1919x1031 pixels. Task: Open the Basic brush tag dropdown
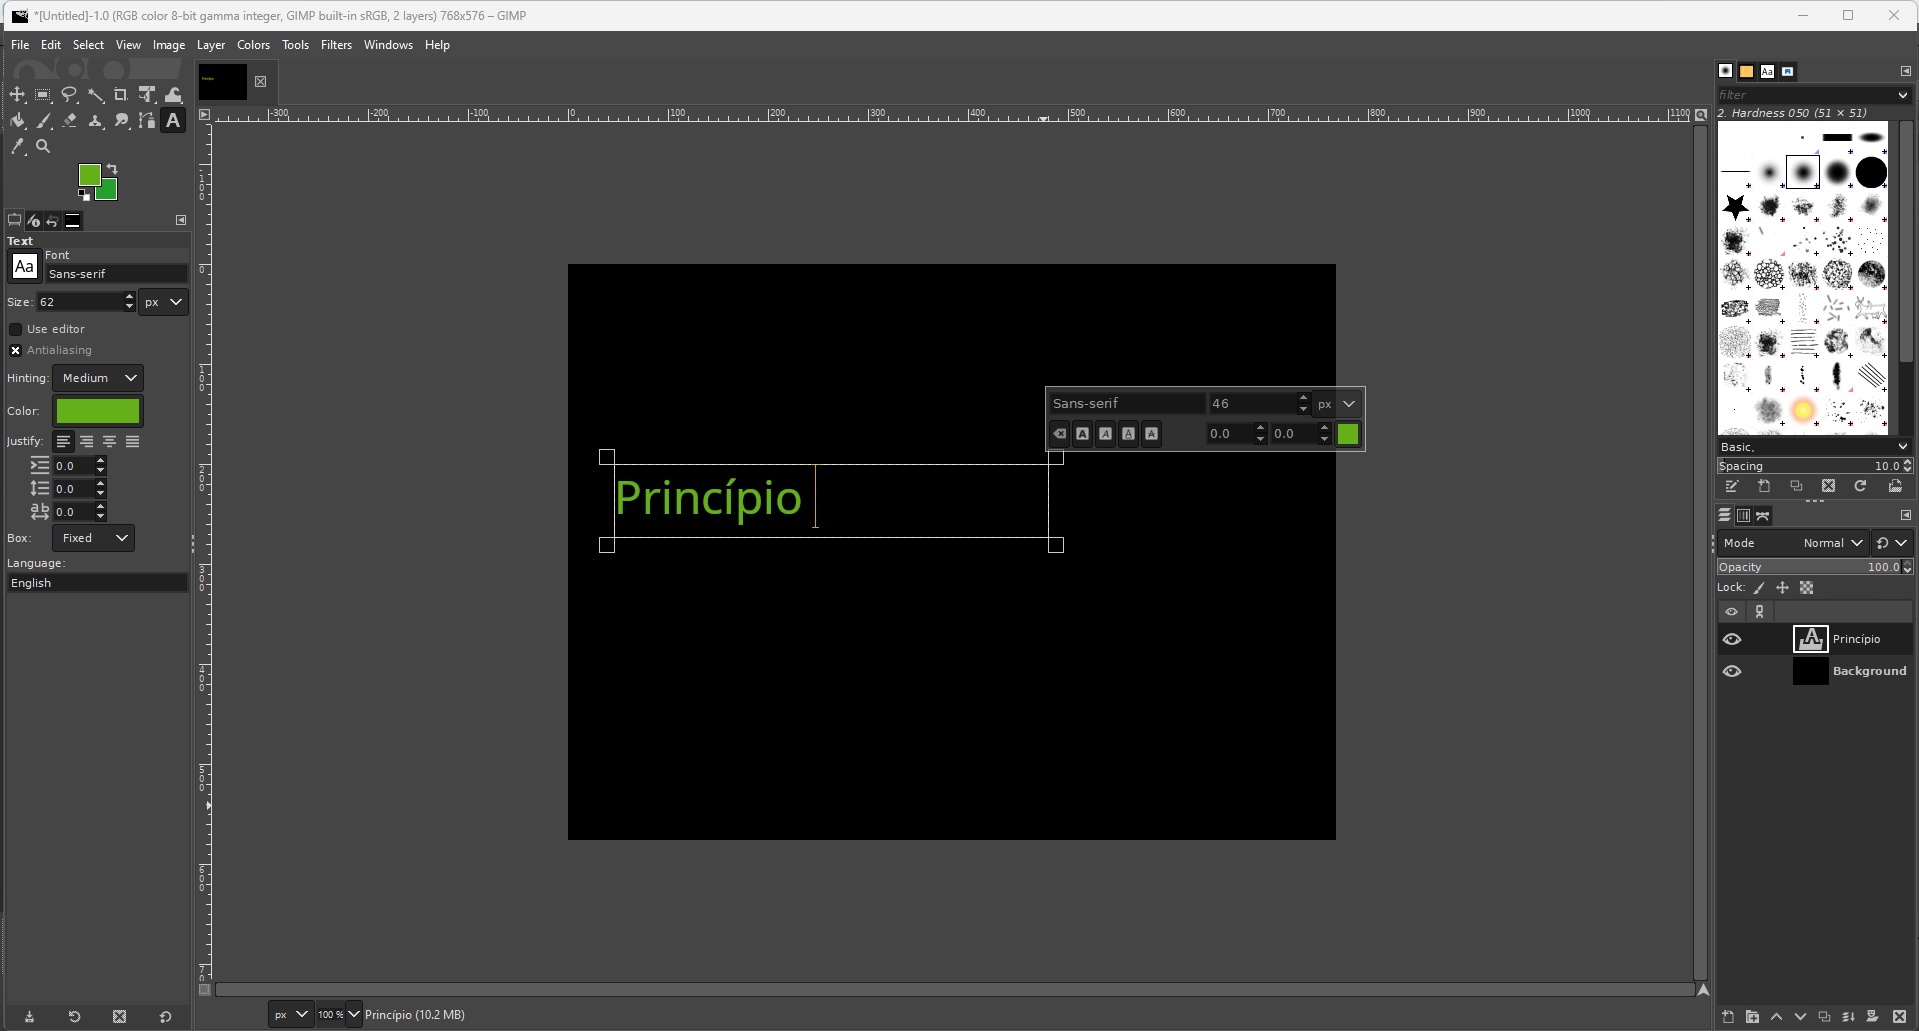coord(1902,447)
